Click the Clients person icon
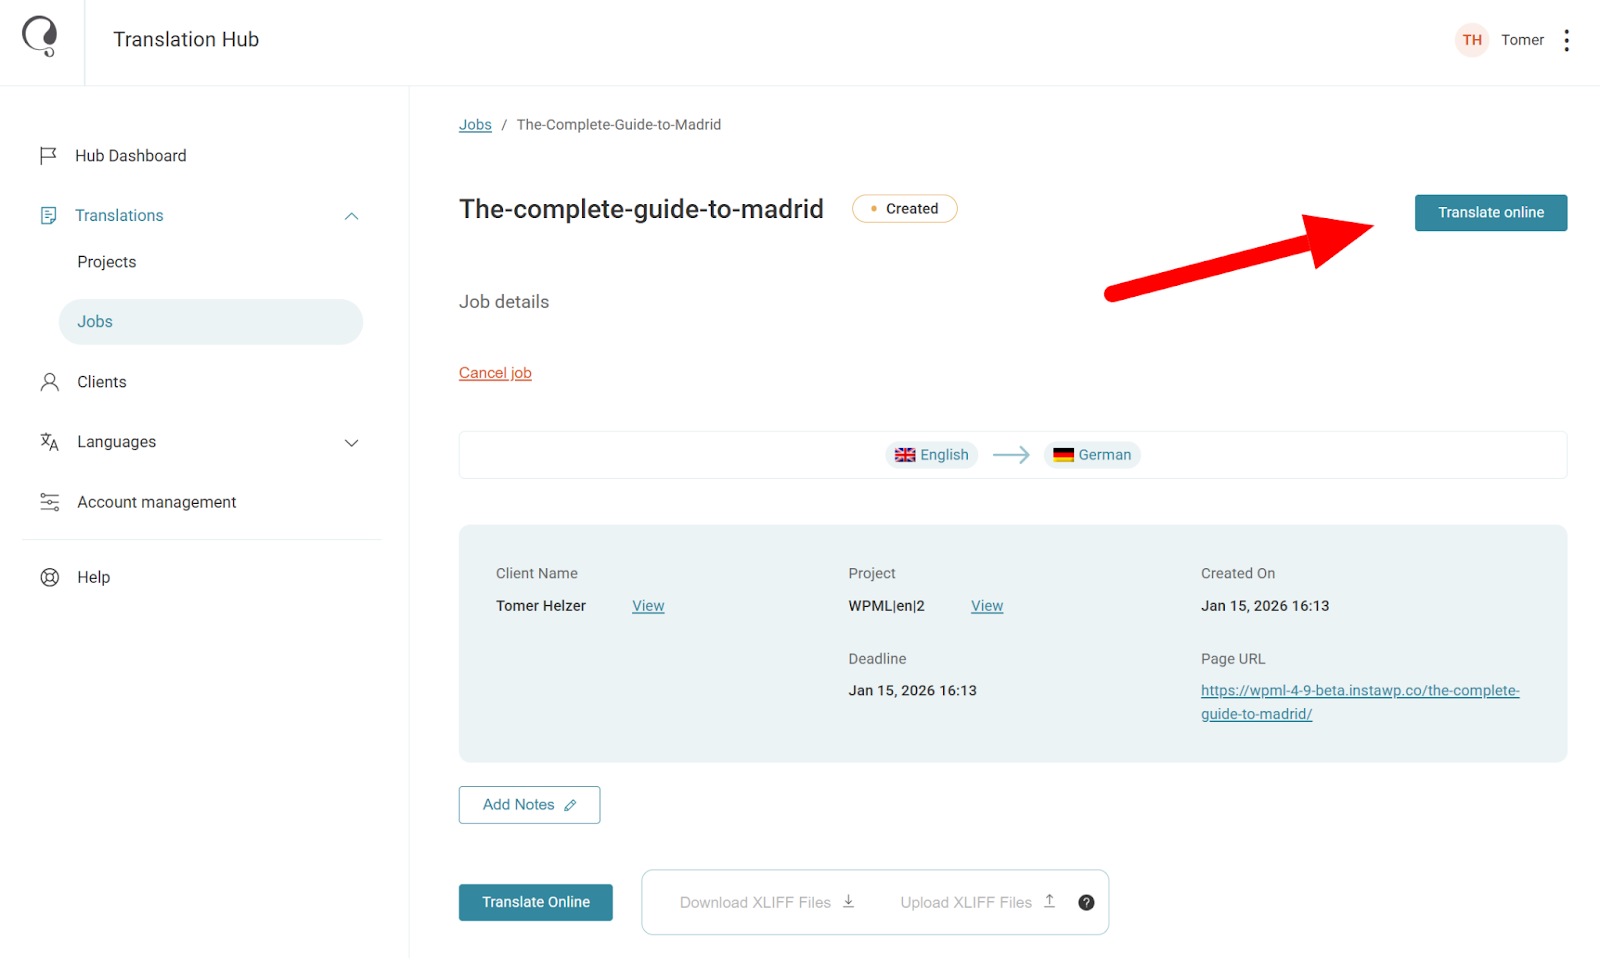The width and height of the screenshot is (1600, 958). (49, 382)
